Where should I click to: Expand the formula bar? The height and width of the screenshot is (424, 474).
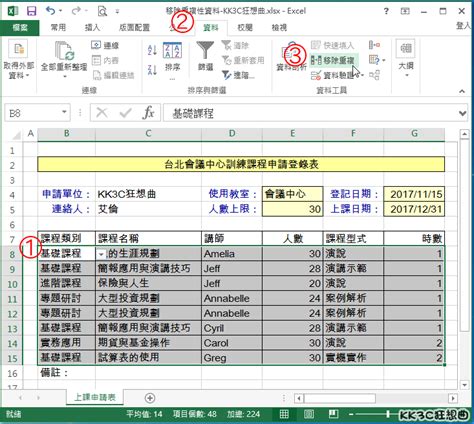pyautogui.click(x=462, y=114)
